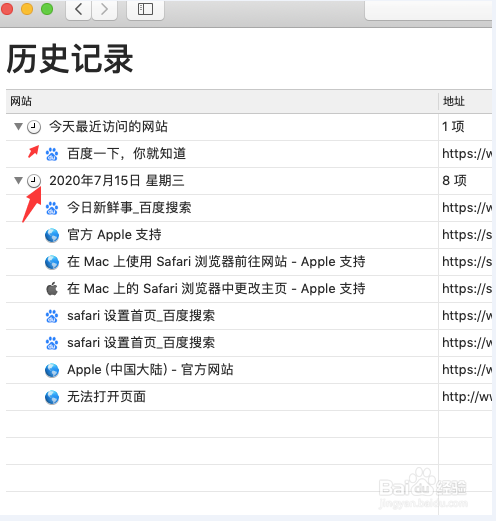Click the green zoom window button
This screenshot has width=496, height=521.
[47, 9]
